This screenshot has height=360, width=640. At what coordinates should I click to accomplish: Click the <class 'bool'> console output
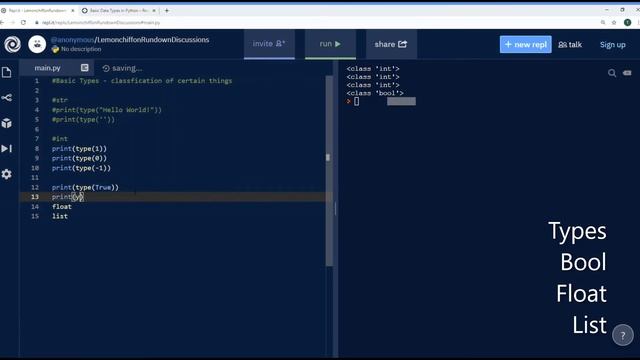(x=375, y=93)
